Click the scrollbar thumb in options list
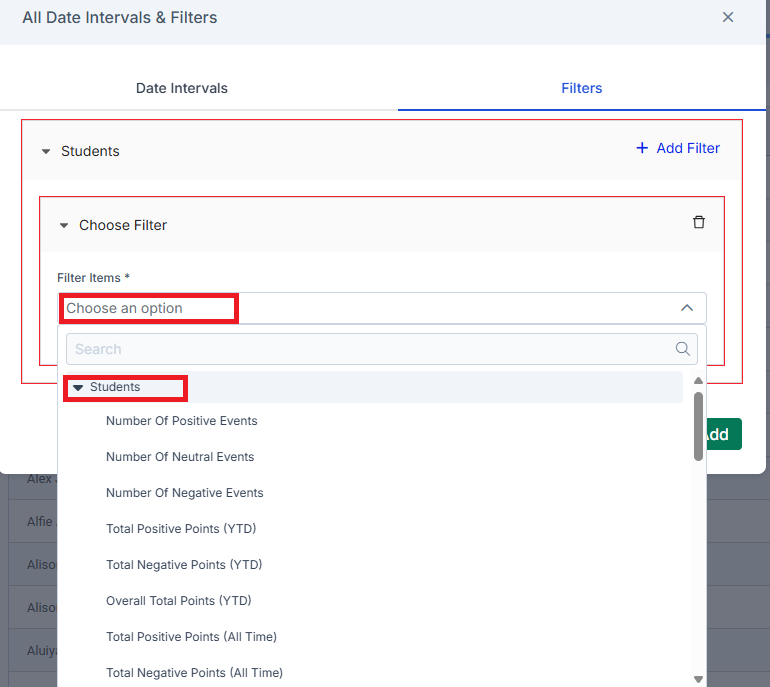The height and width of the screenshot is (687, 770). (698, 426)
